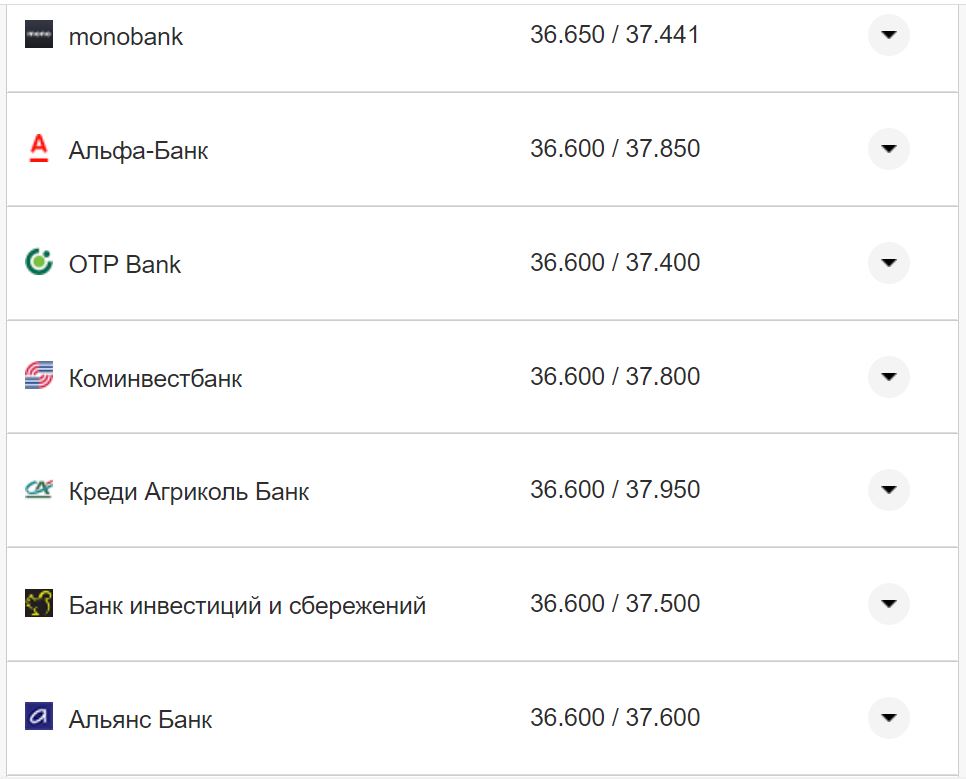Open the Альфа-Банк page link
Image resolution: width=966 pixels, height=779 pixels.
137,151
